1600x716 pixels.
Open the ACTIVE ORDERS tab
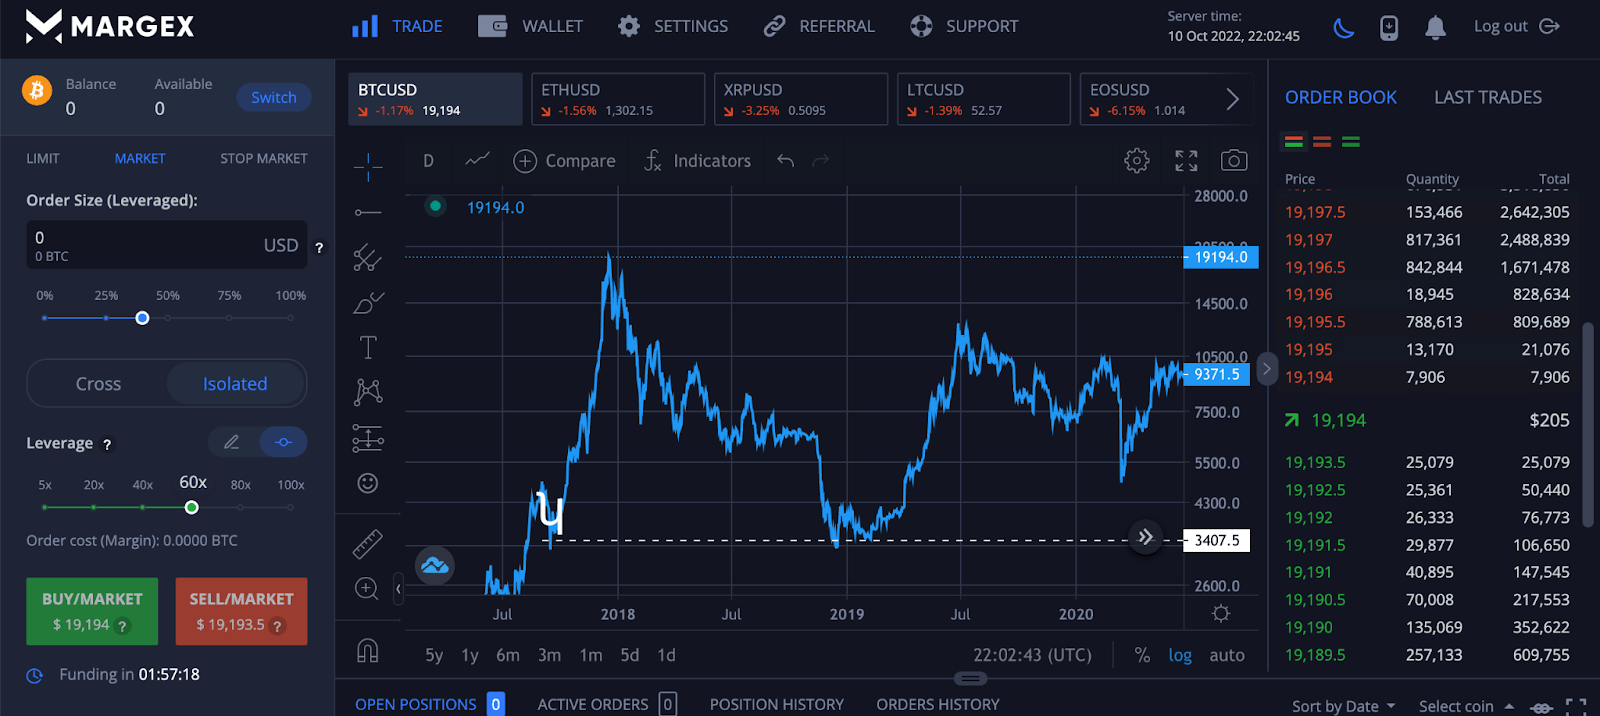pos(607,704)
